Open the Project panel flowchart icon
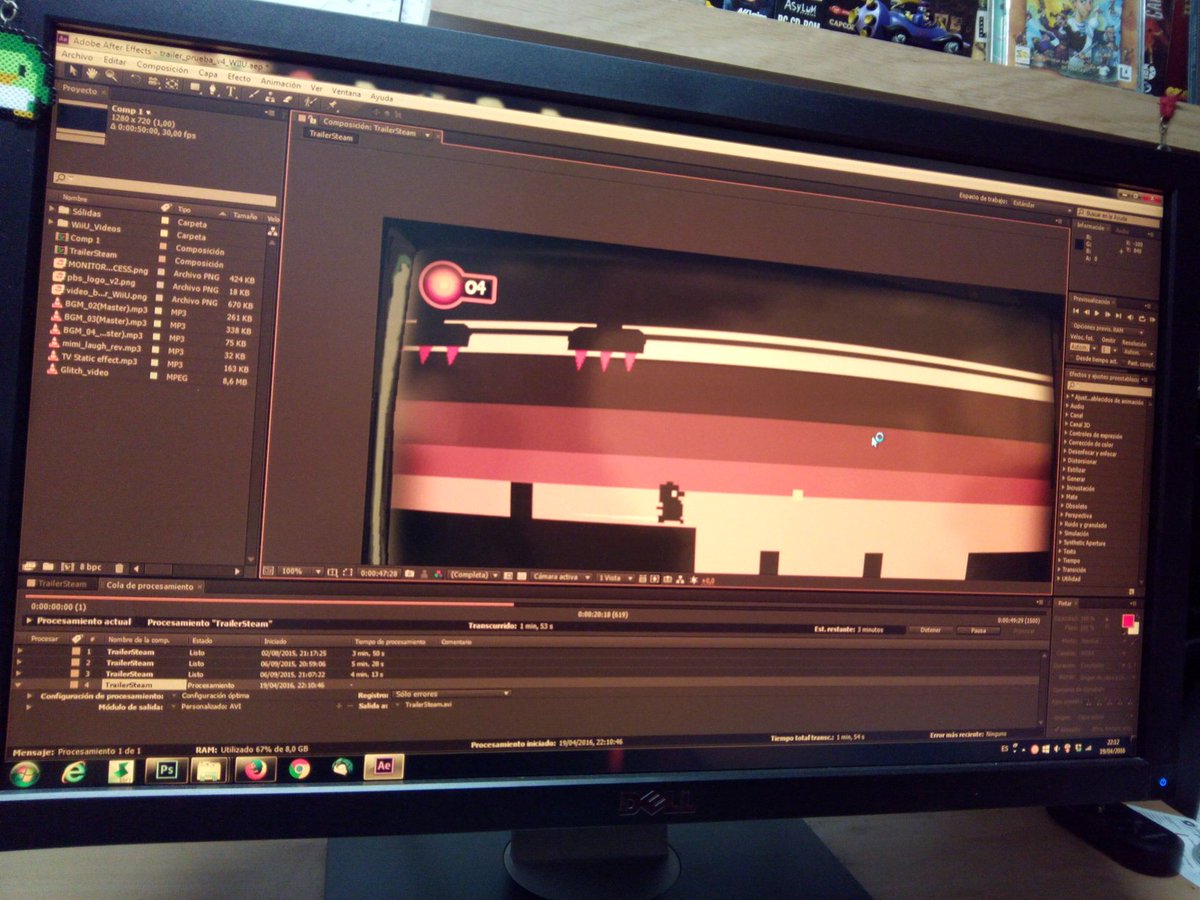Image resolution: width=1200 pixels, height=900 pixels. coord(273,231)
